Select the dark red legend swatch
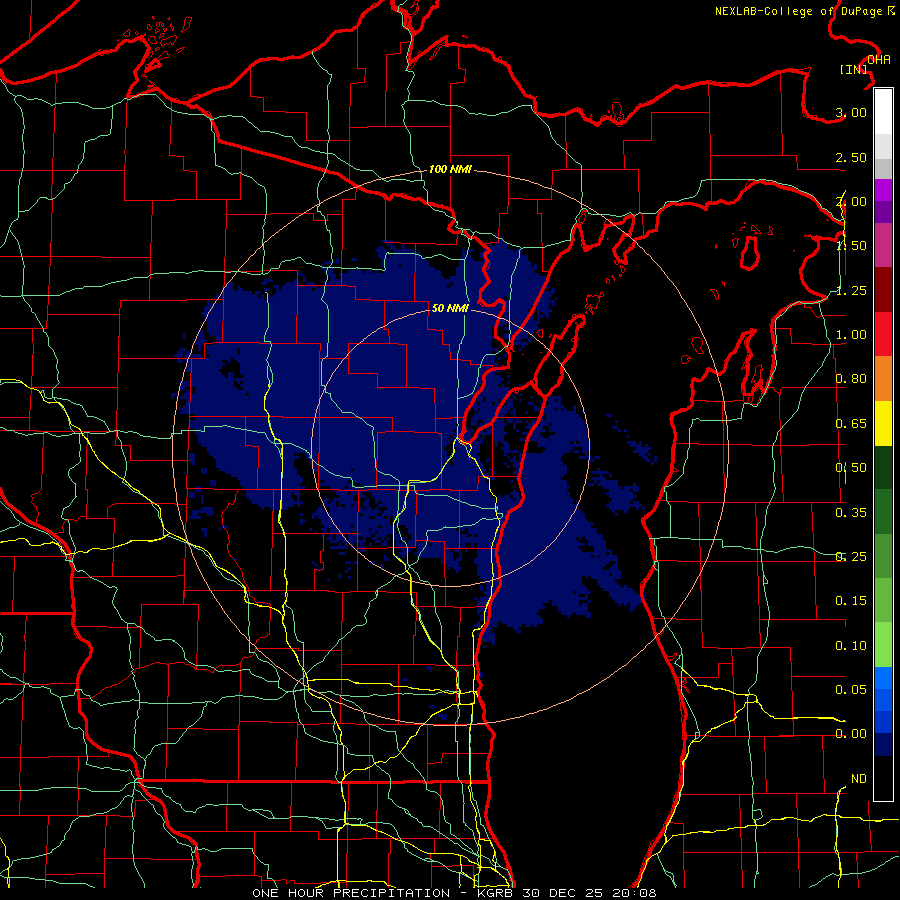Screen dimensions: 900x900 (x=883, y=290)
